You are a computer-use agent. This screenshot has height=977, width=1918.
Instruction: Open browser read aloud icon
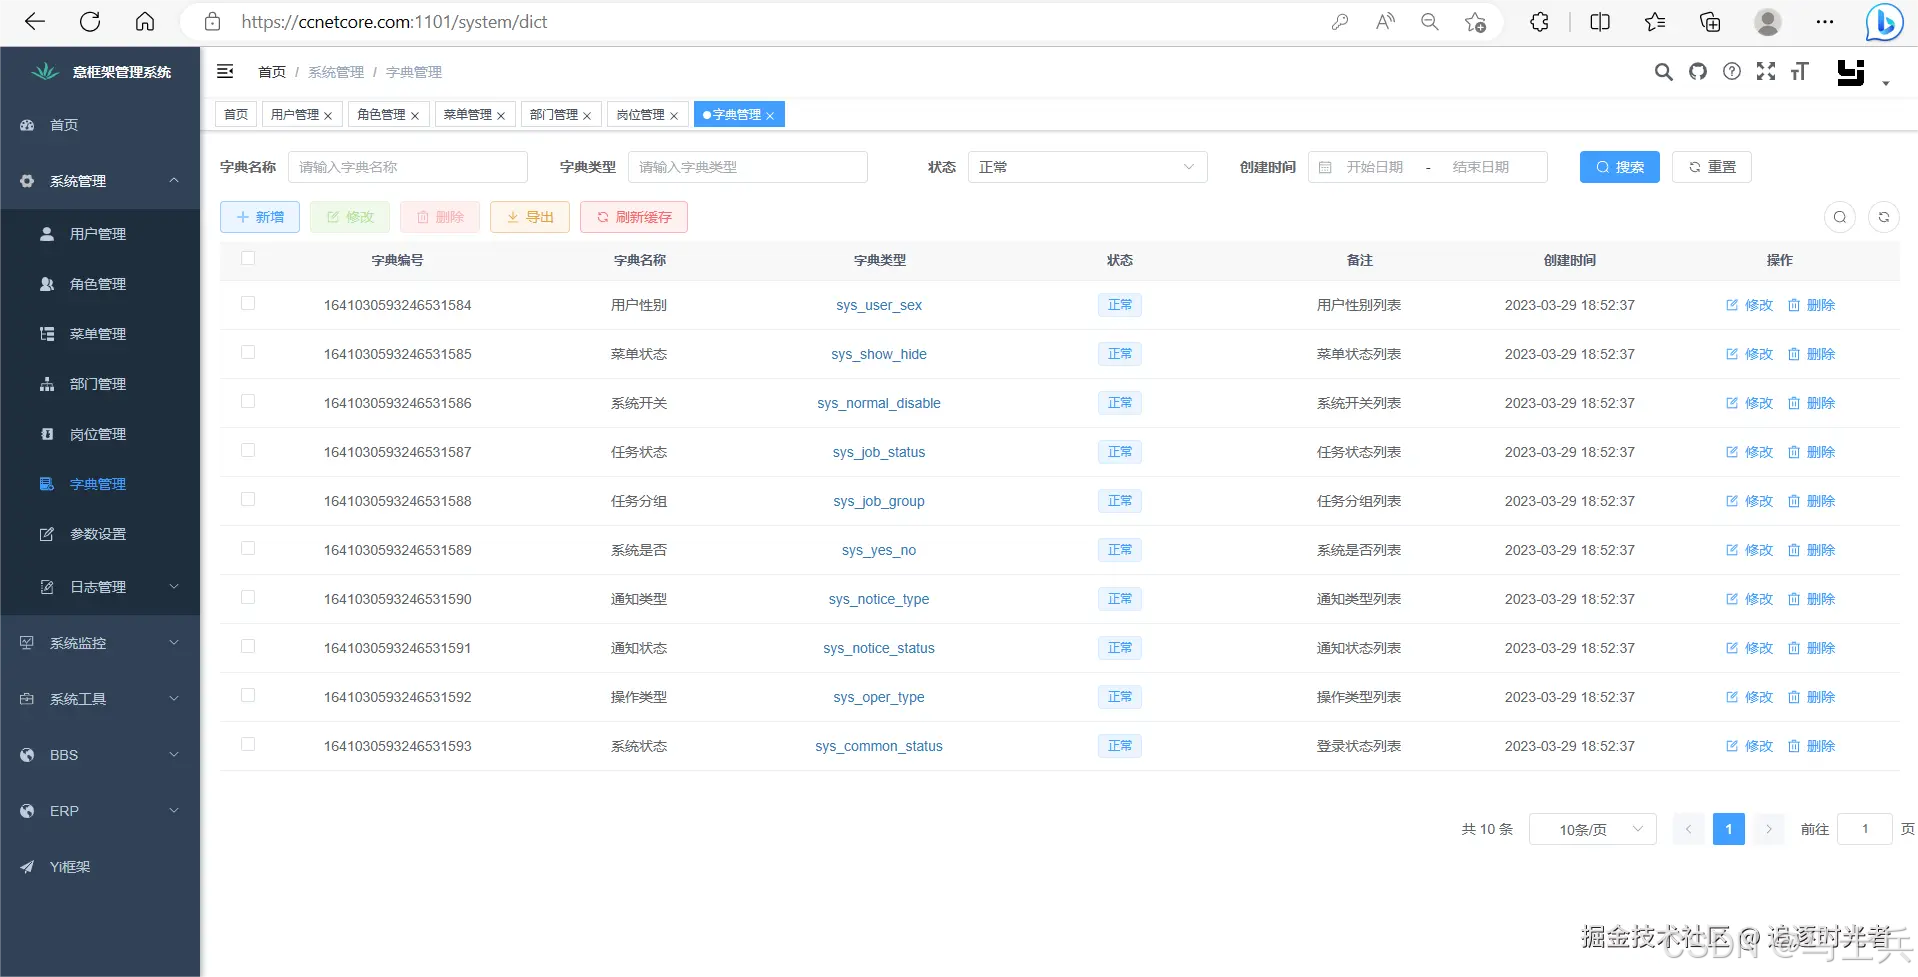(1385, 22)
